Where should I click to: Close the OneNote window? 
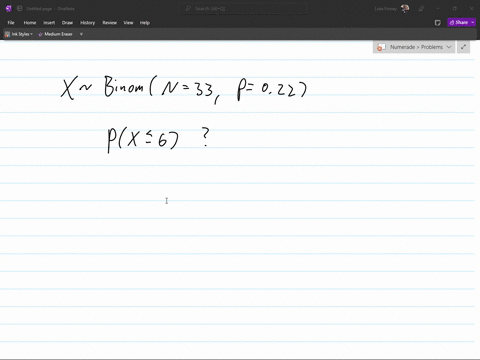point(471,9)
